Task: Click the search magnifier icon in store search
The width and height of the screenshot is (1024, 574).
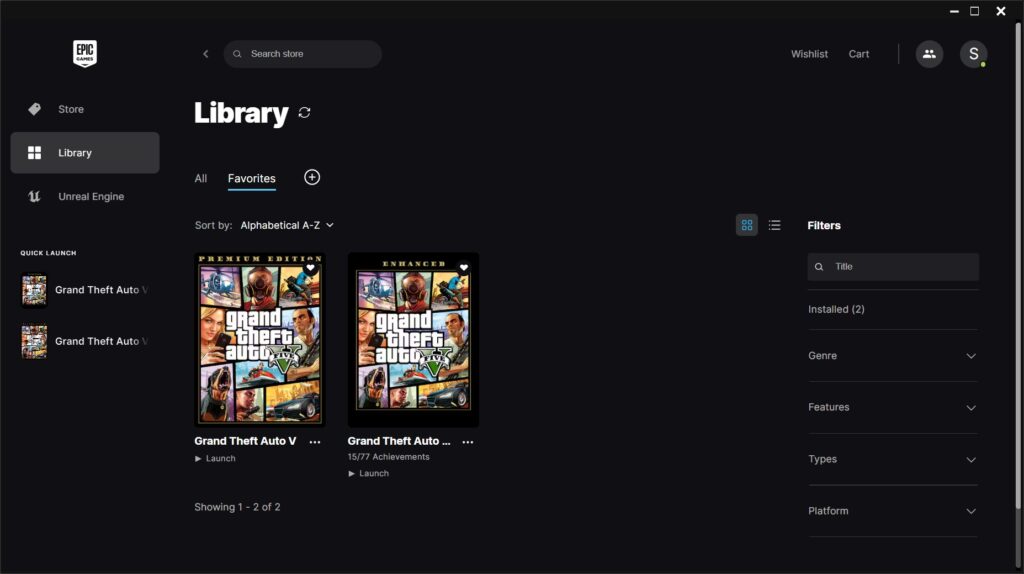Action: (x=238, y=54)
